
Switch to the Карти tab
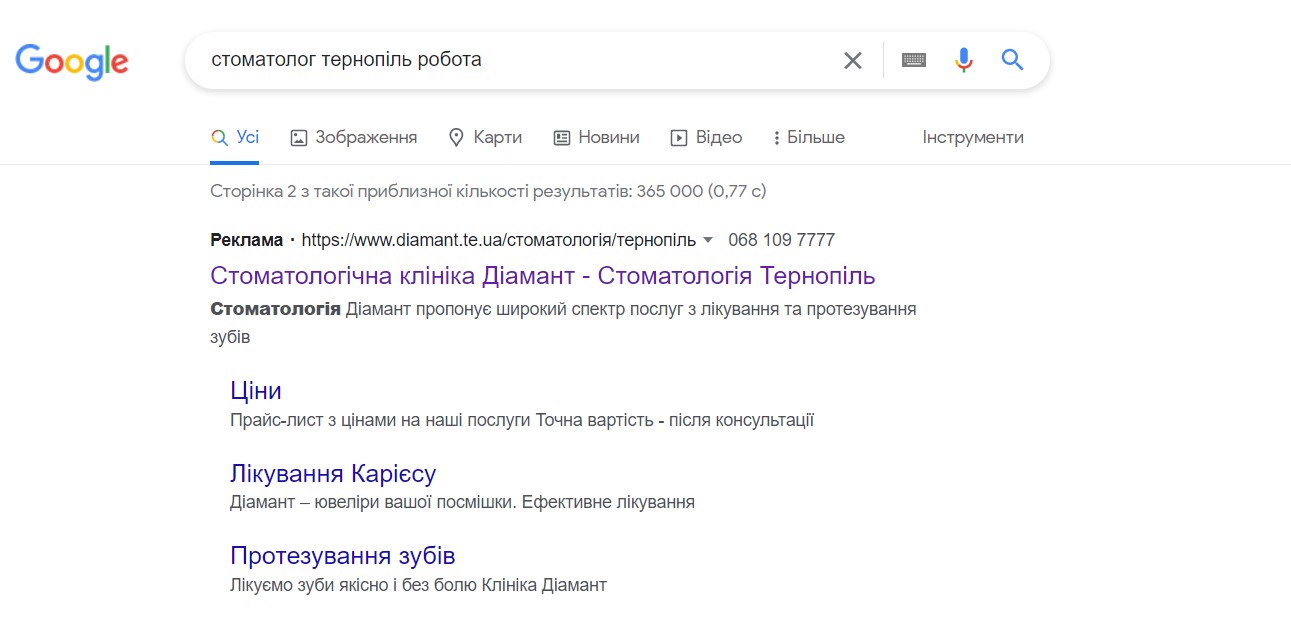coord(485,137)
